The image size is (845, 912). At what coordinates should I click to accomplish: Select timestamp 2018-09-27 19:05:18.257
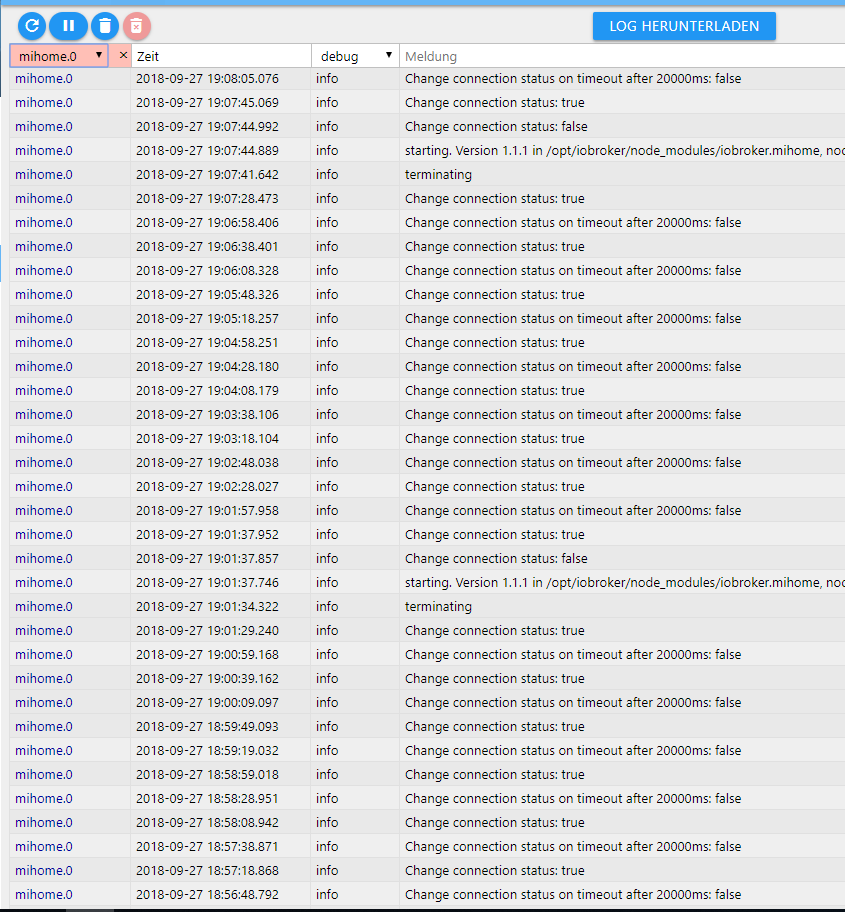[x=207, y=319]
